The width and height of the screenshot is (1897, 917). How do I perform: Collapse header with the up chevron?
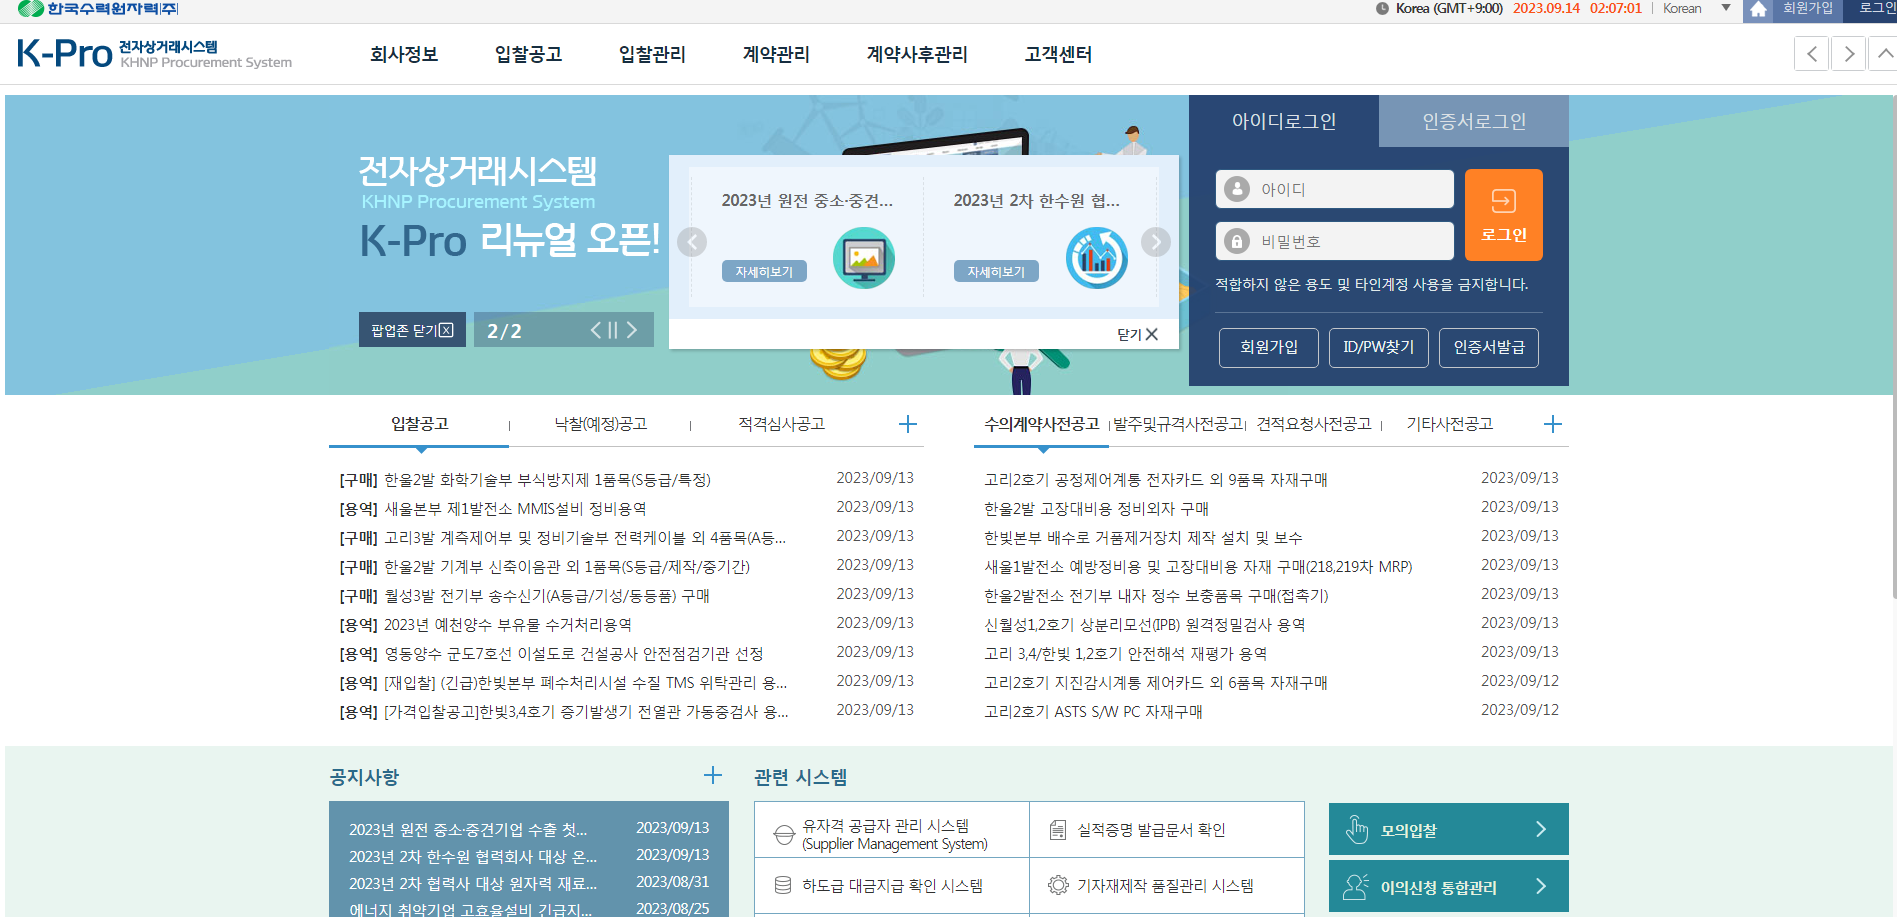tap(1885, 54)
